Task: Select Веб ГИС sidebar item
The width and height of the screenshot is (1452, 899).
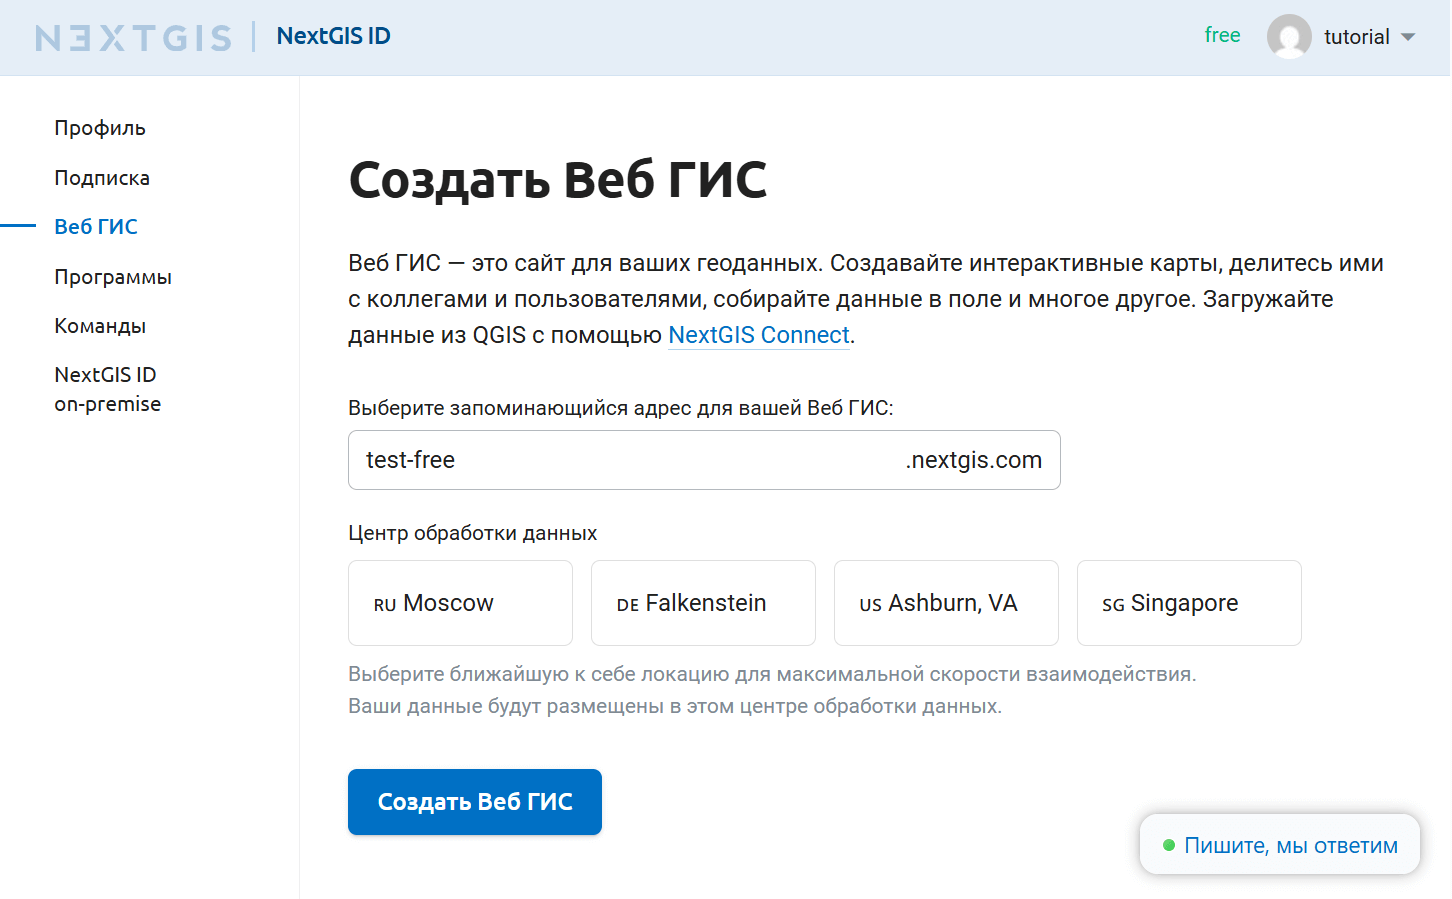Action: pos(96,227)
